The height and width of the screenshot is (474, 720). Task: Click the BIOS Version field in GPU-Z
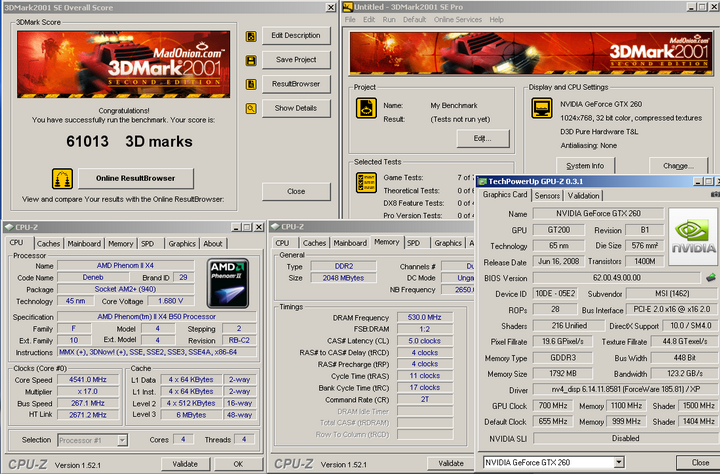click(616, 278)
